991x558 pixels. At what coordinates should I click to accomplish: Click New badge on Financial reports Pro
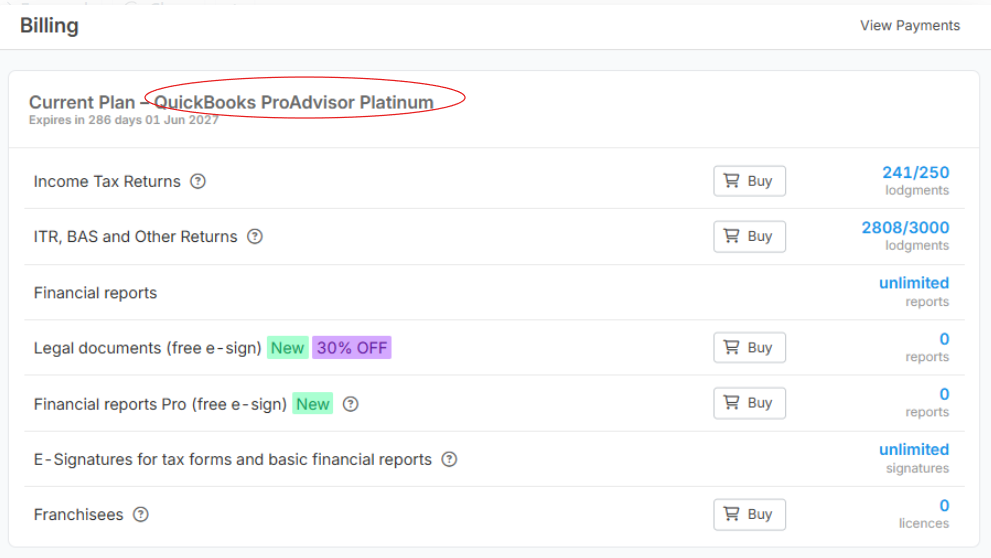click(x=313, y=404)
